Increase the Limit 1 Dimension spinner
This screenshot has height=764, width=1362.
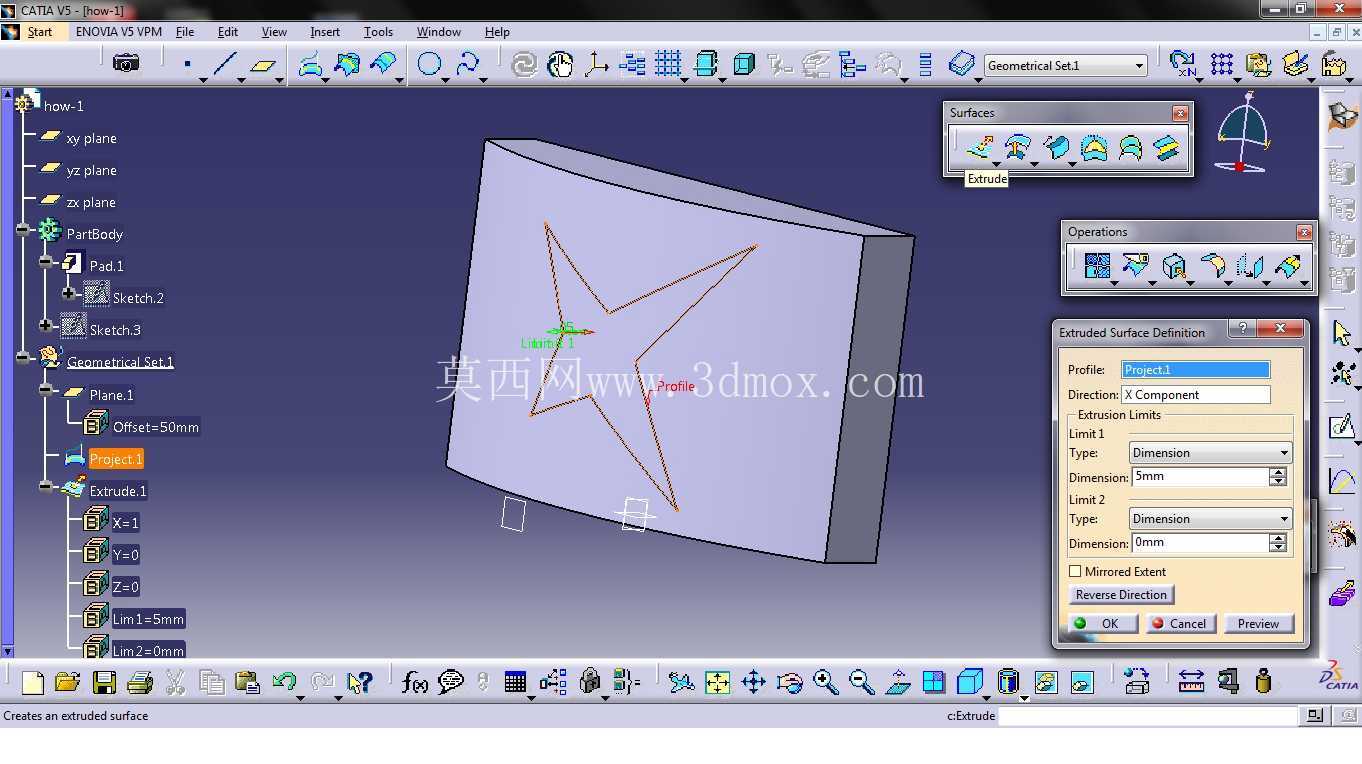click(x=1277, y=472)
